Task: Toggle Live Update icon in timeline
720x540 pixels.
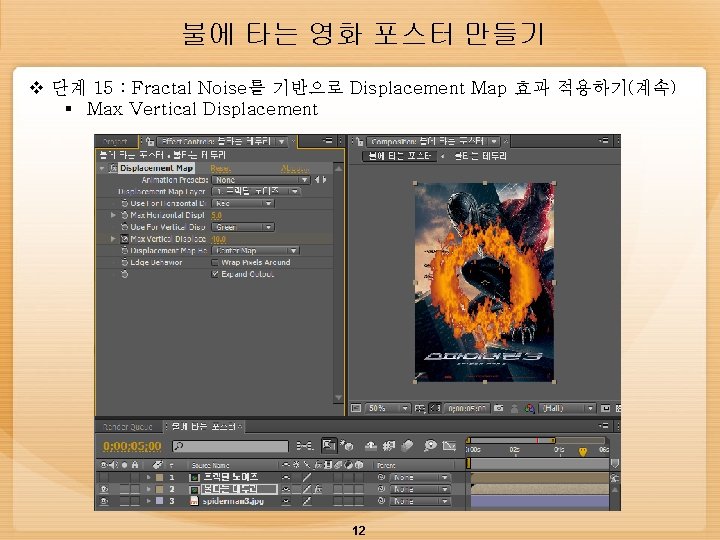Action: (329, 445)
